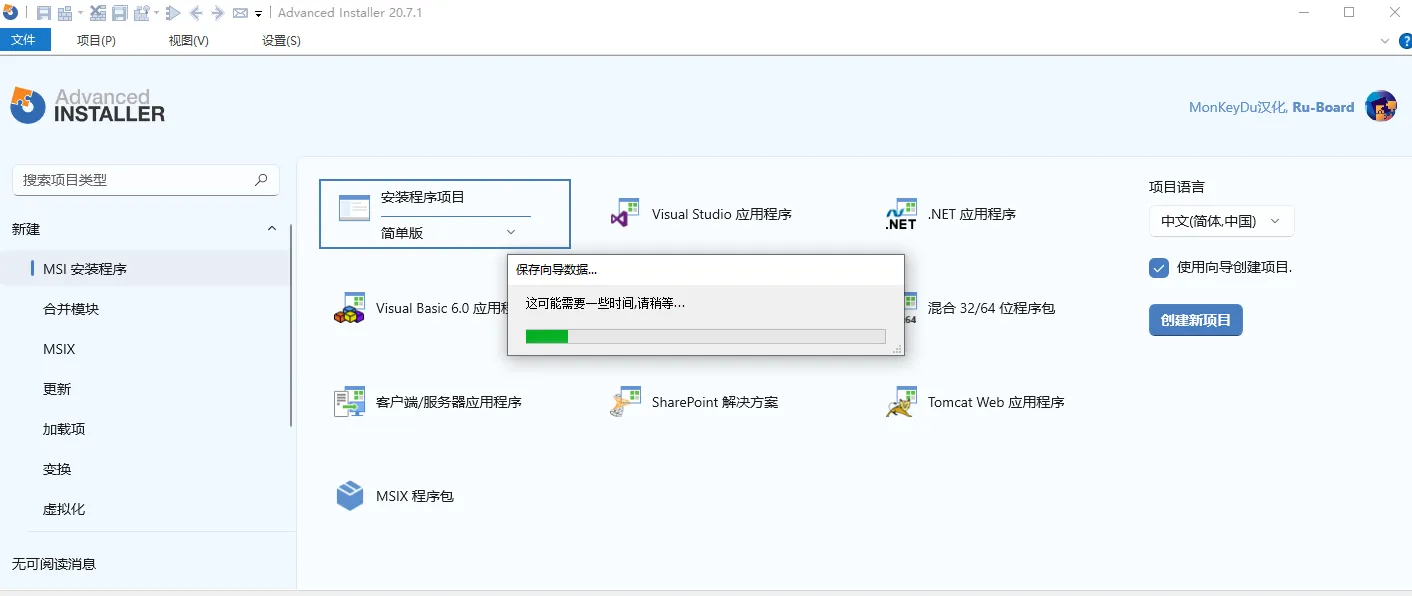Open the 视图(V) menu
The image size is (1412, 596).
[187, 40]
